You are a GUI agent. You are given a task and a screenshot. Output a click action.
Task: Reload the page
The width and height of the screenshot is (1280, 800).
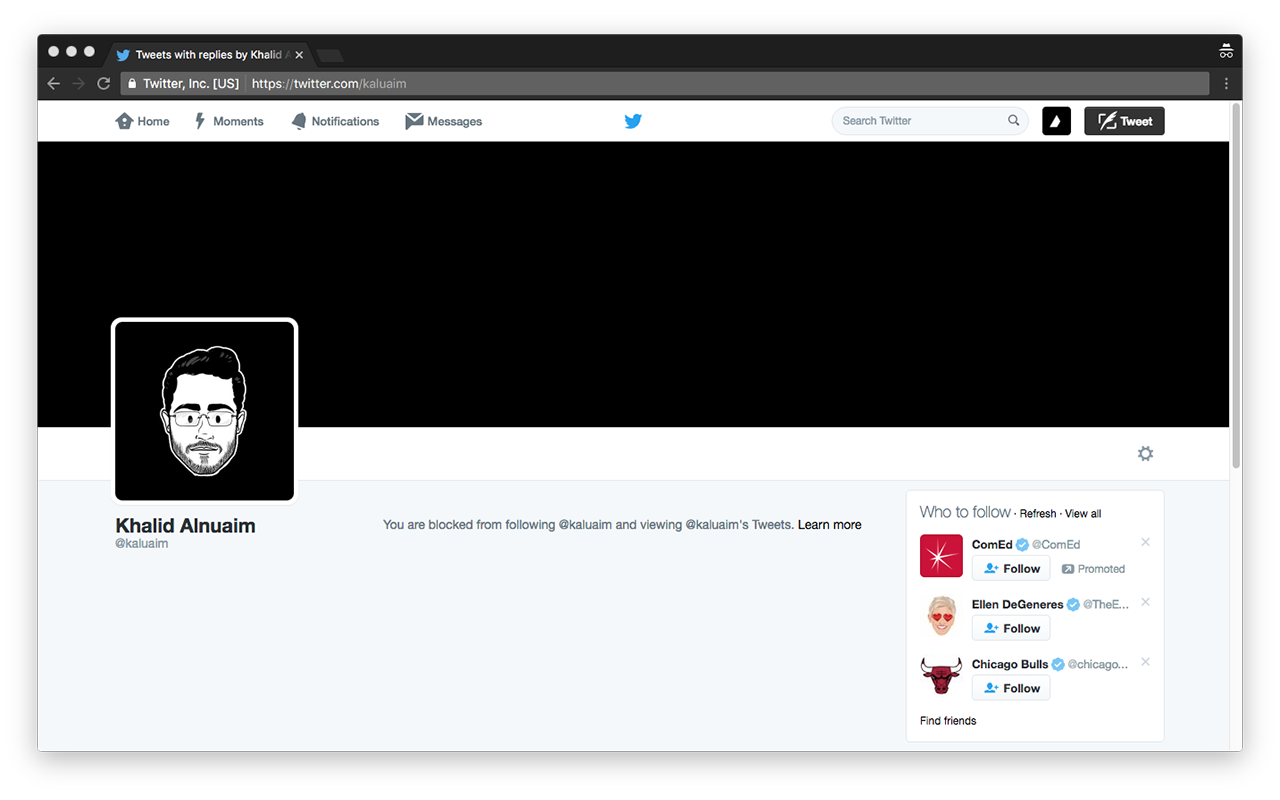click(103, 84)
